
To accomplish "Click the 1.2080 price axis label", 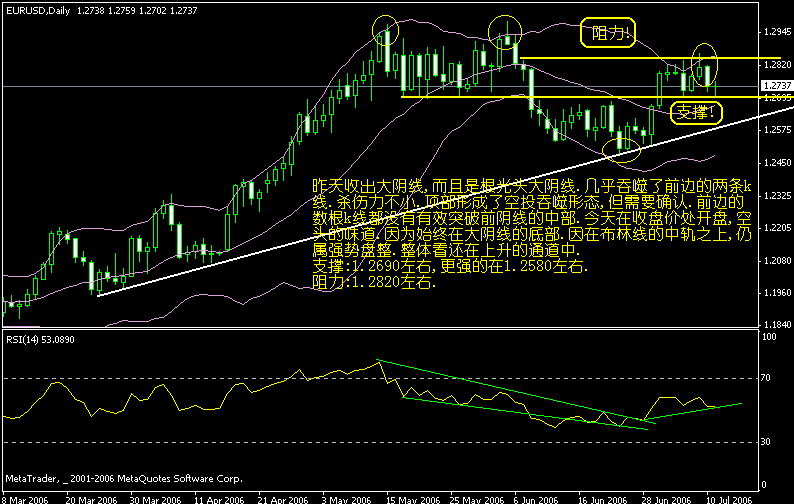I will [x=777, y=260].
